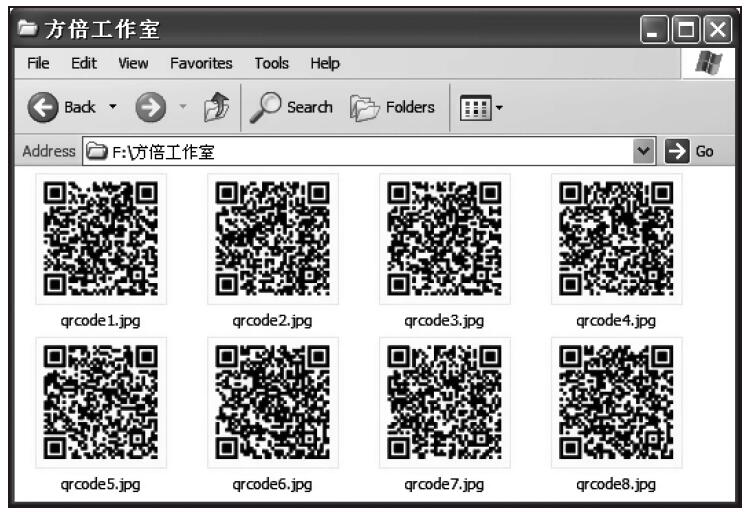The width and height of the screenshot is (748, 512).
Task: Open the File menu
Action: tap(38, 63)
